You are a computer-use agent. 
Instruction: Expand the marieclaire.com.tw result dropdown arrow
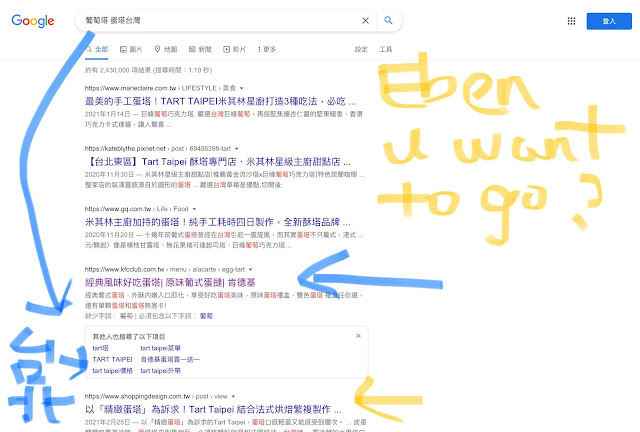tap(242, 88)
